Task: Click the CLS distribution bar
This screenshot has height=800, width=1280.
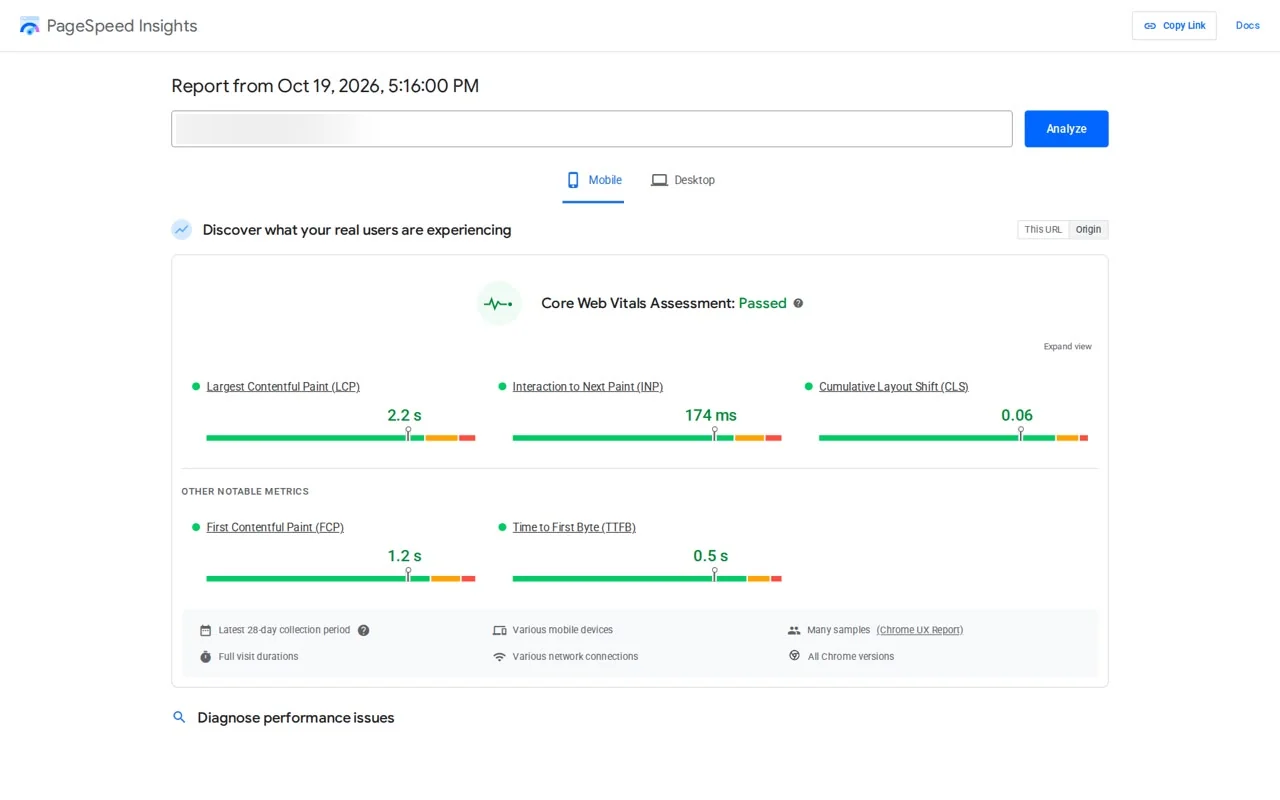Action: (x=953, y=438)
